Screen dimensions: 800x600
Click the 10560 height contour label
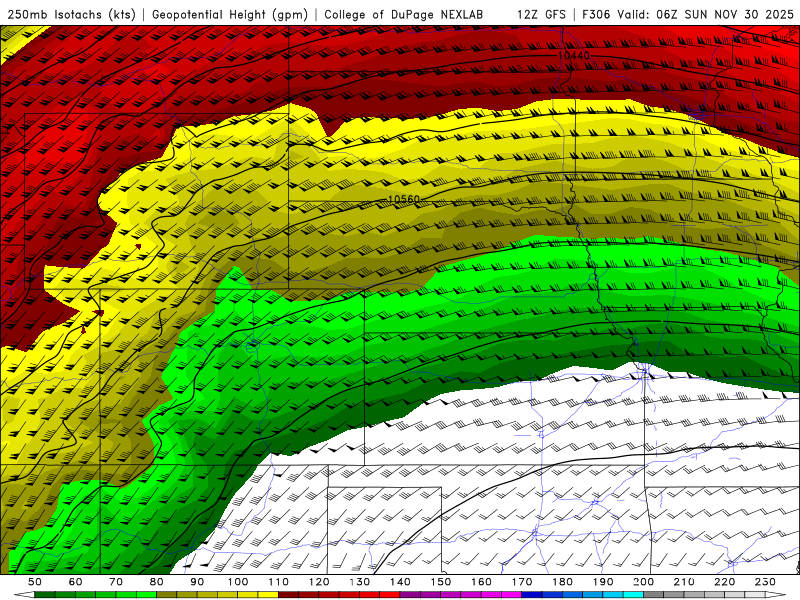[404, 199]
